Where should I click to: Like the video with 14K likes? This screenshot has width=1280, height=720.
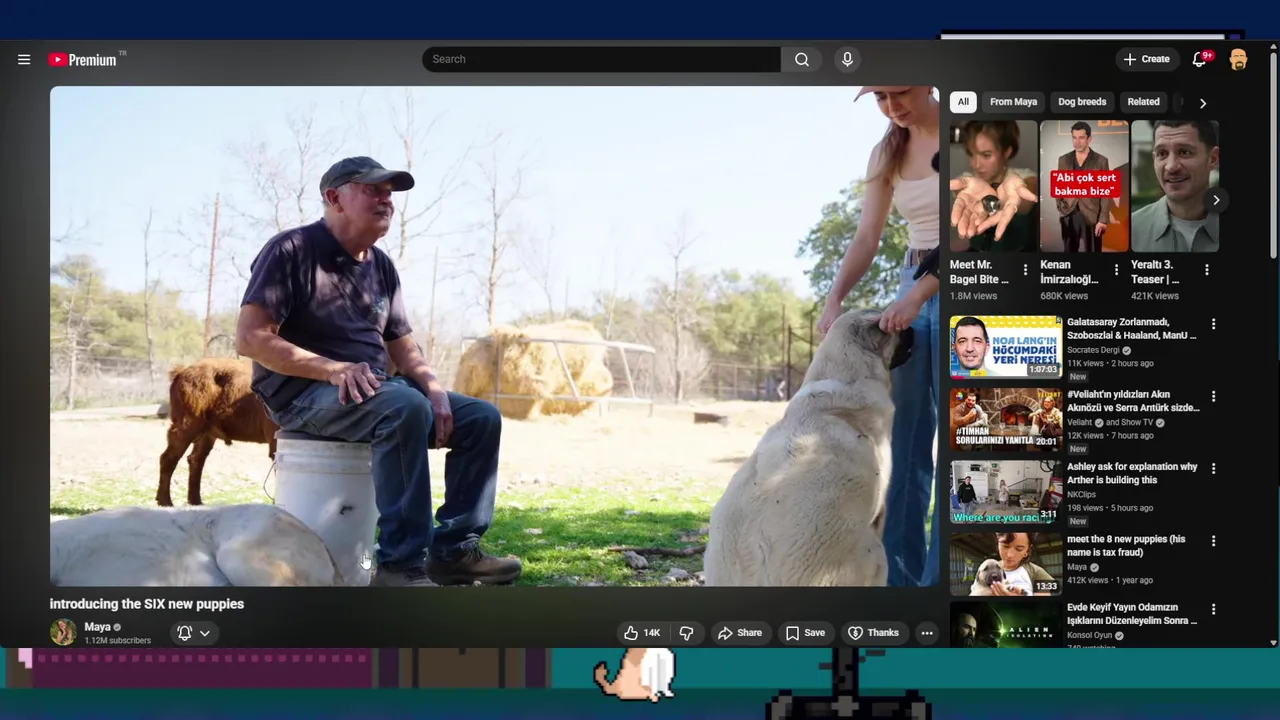642,633
